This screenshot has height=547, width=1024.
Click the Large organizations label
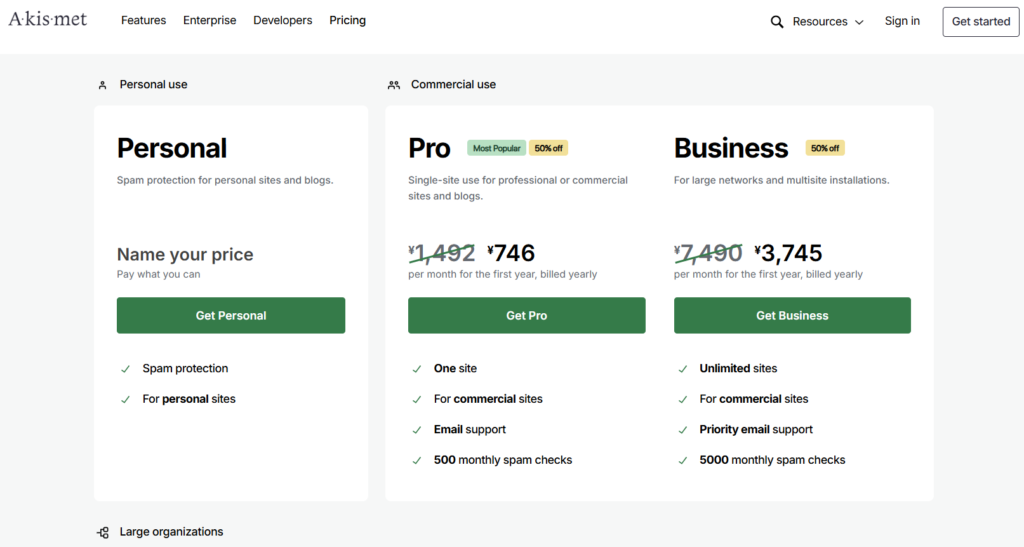pyautogui.click(x=171, y=531)
